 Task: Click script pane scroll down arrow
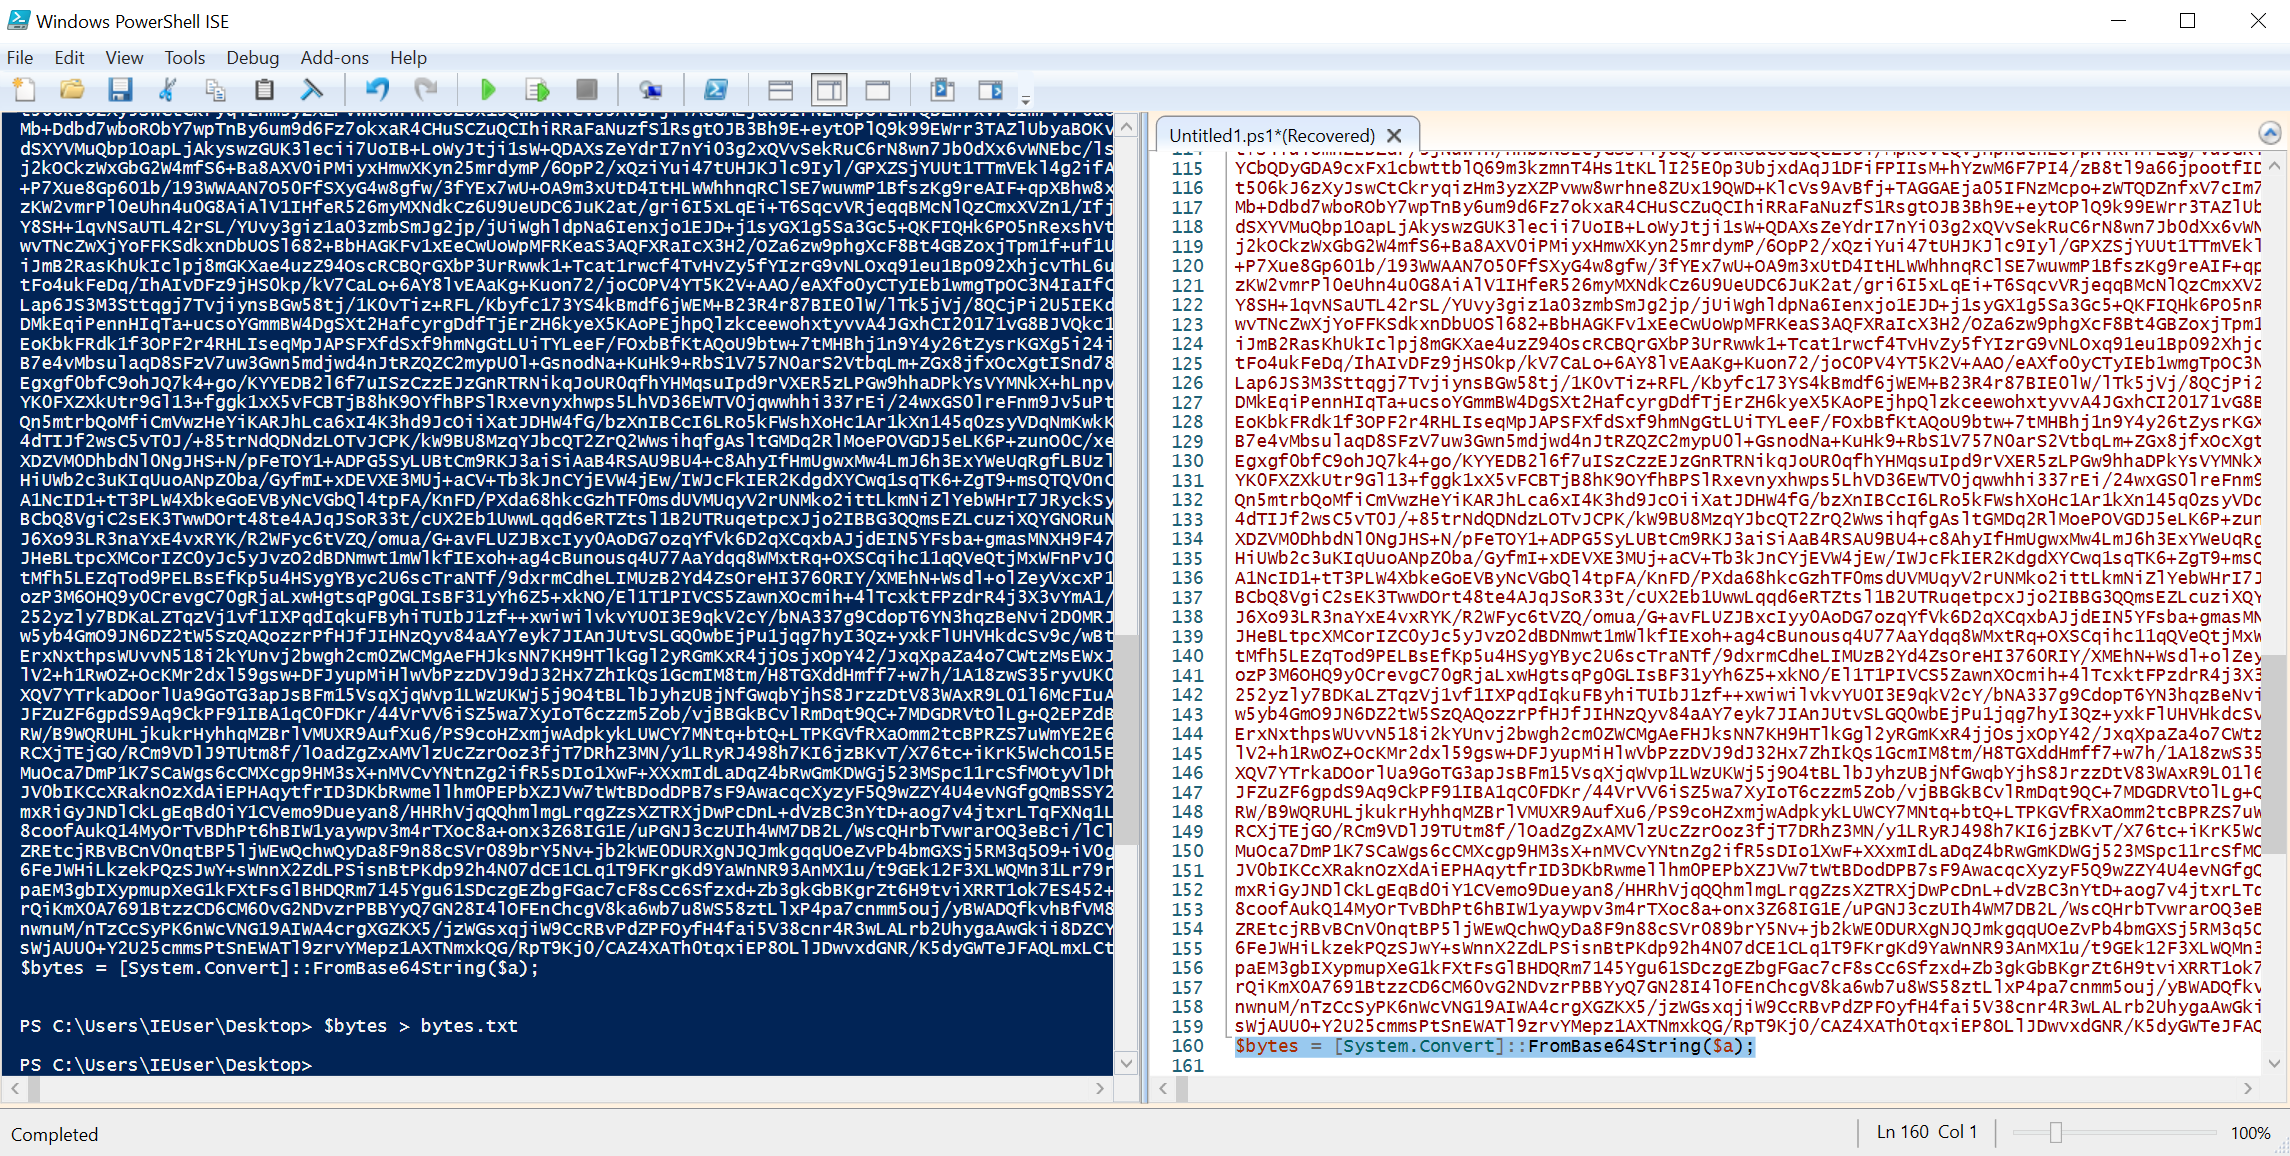point(2275,1063)
